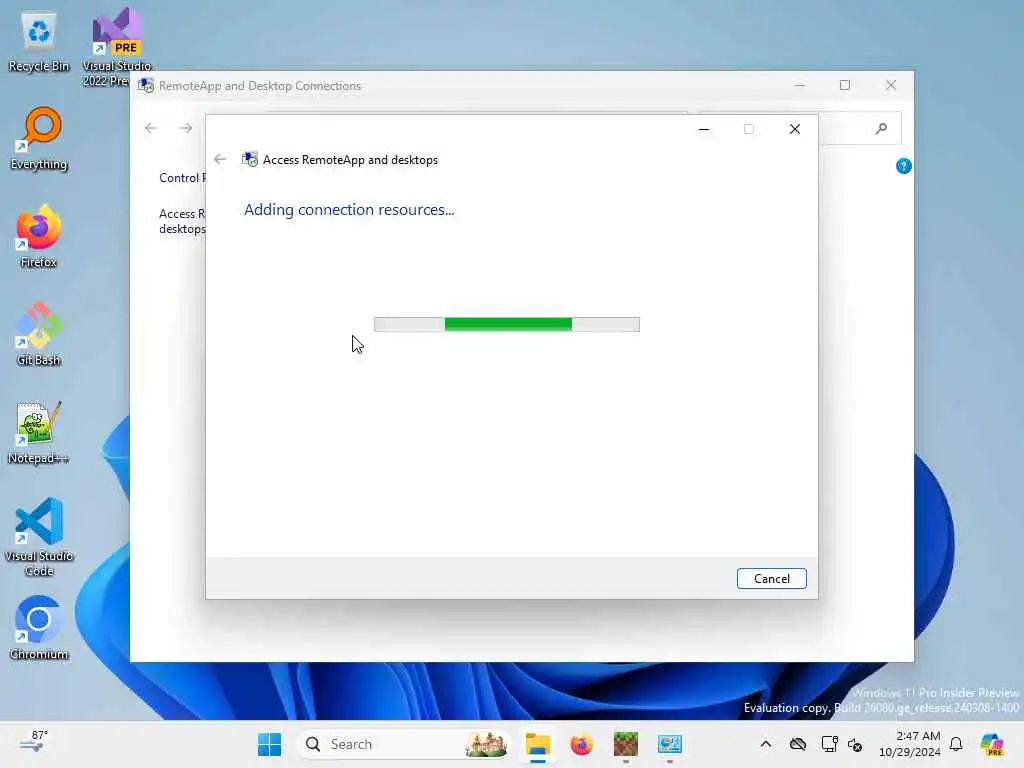Close the Access RemoteApp wizard dialog

click(794, 129)
